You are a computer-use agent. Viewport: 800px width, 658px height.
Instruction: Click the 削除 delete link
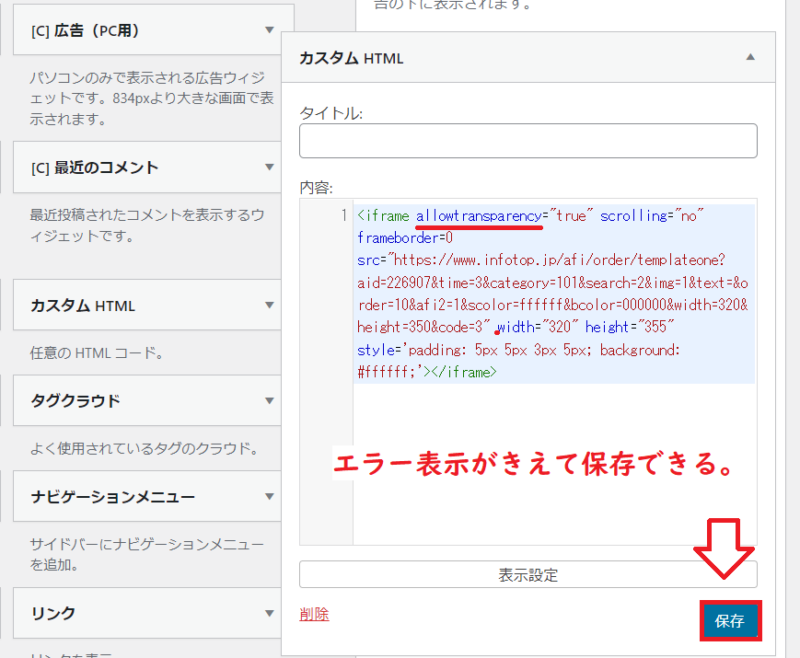(314, 614)
